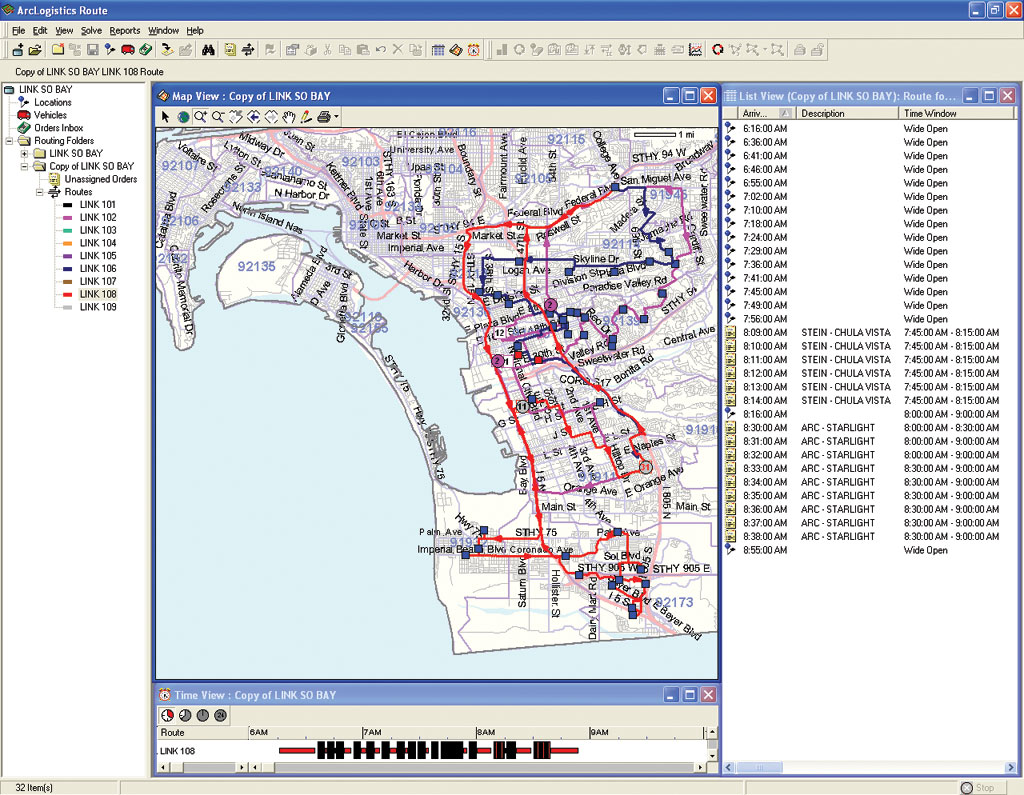Collapse the Routes tree node
The width and height of the screenshot is (1024, 795).
tap(38, 192)
